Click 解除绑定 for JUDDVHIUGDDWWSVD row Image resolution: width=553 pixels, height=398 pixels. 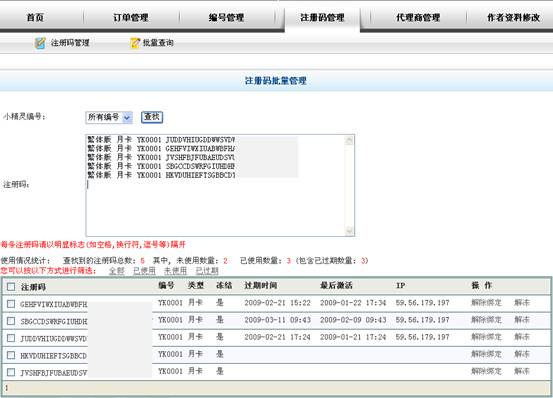pyautogui.click(x=486, y=337)
